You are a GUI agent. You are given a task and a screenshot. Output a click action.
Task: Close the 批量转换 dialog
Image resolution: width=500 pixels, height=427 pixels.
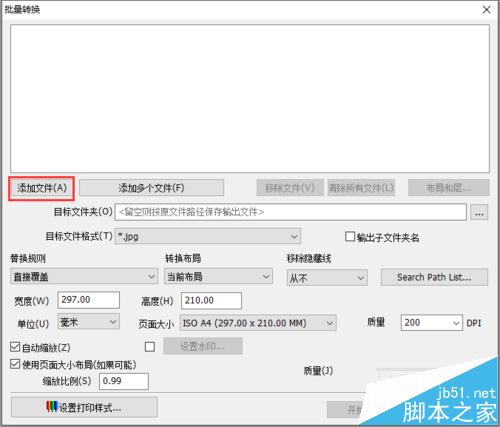click(487, 10)
